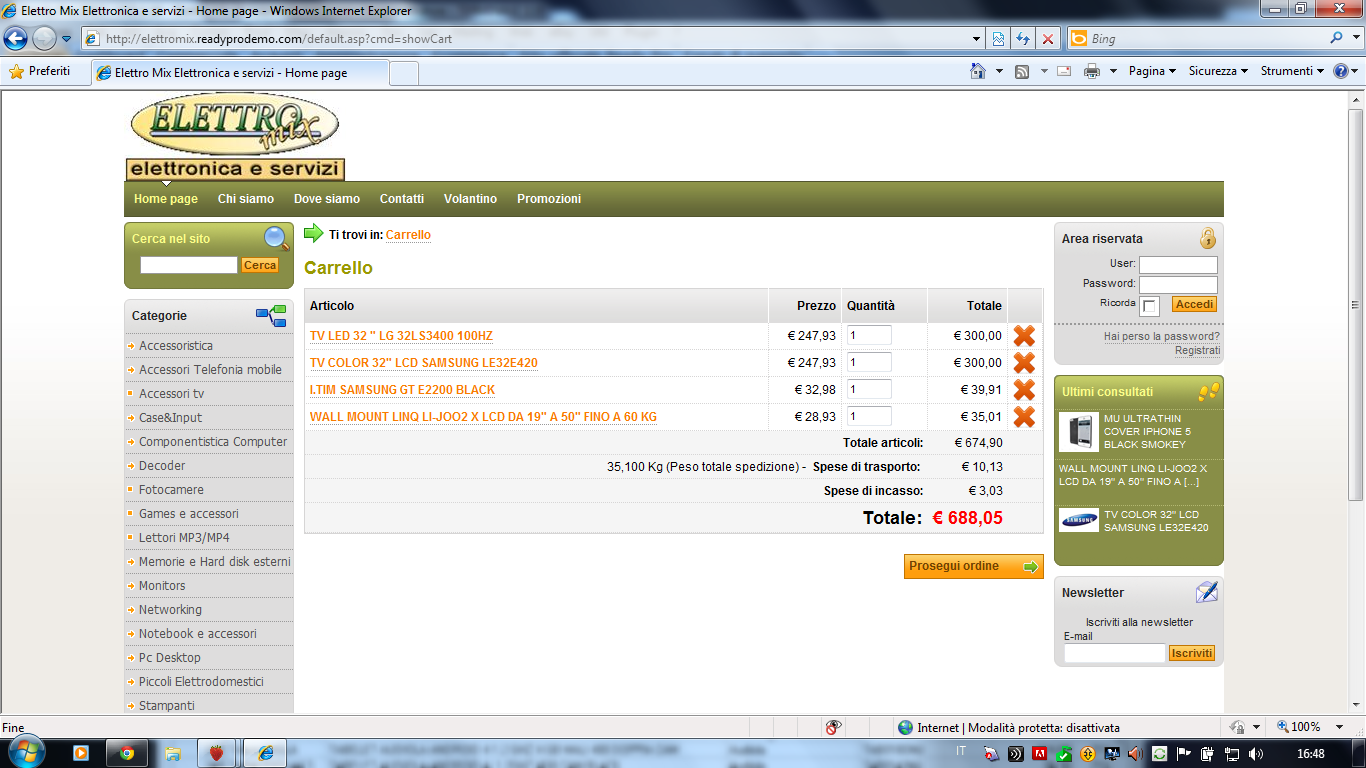Click the Newsletter pencil icon
Screen dimensions: 1366x768
pos(1207,592)
